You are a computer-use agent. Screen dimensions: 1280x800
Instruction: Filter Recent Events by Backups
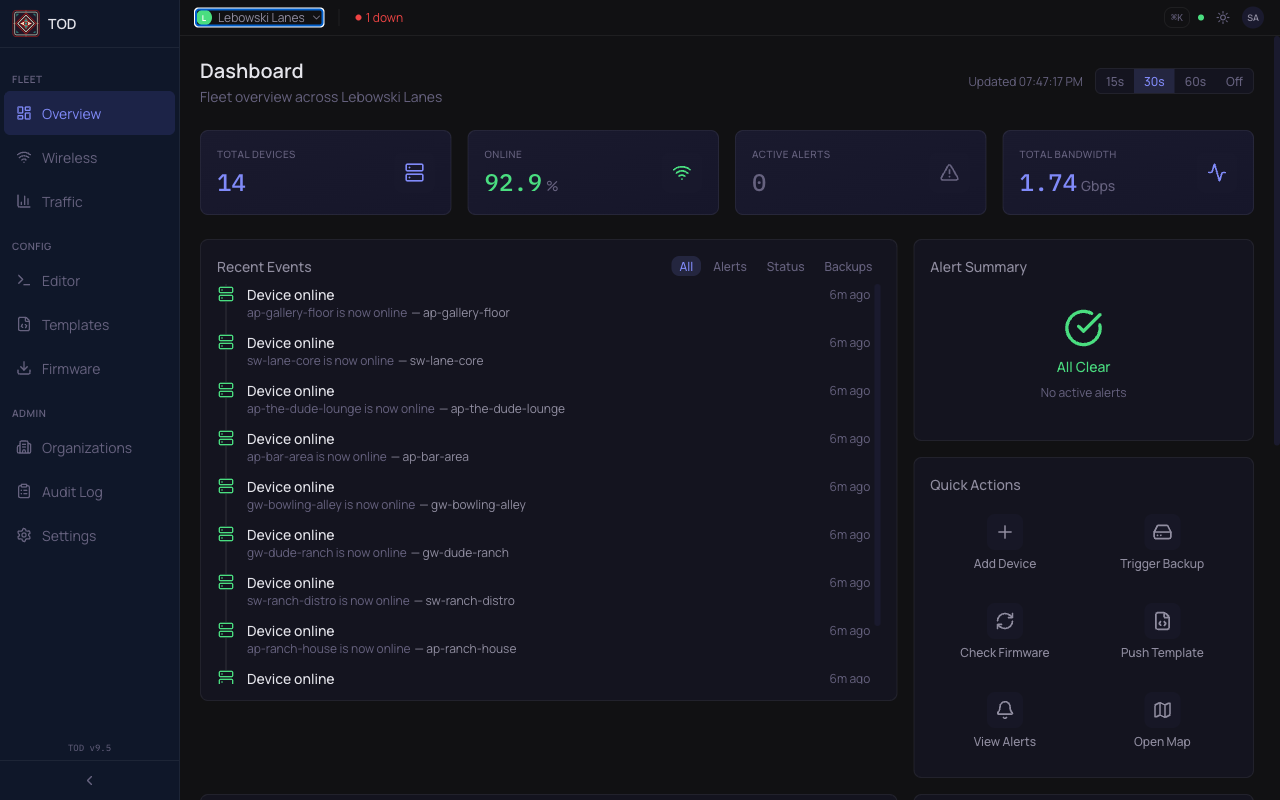point(847,266)
